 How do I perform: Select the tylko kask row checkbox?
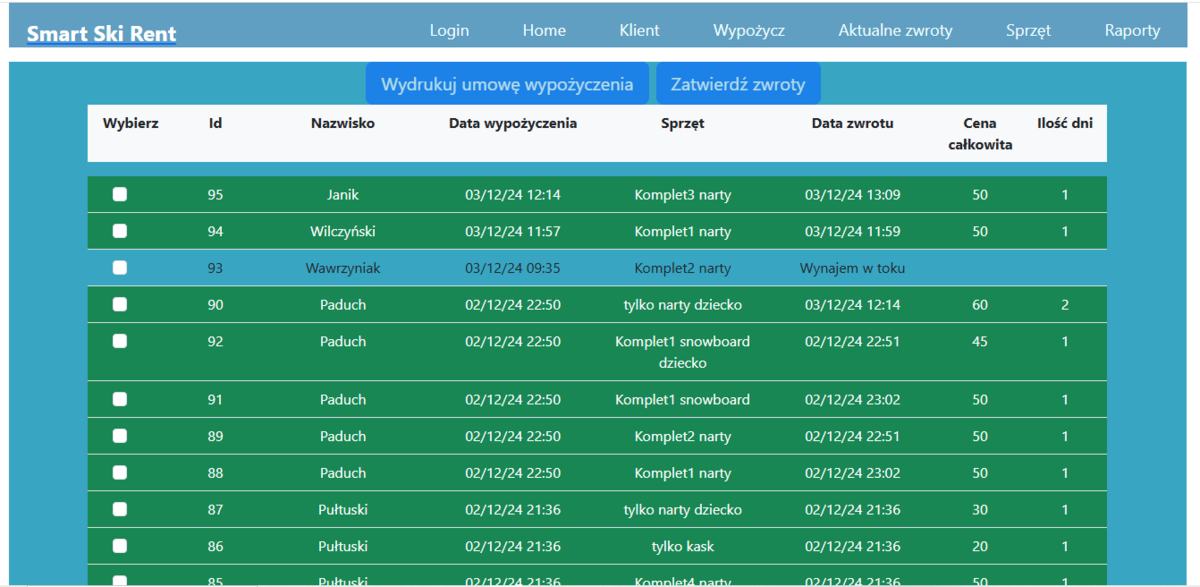pos(120,546)
